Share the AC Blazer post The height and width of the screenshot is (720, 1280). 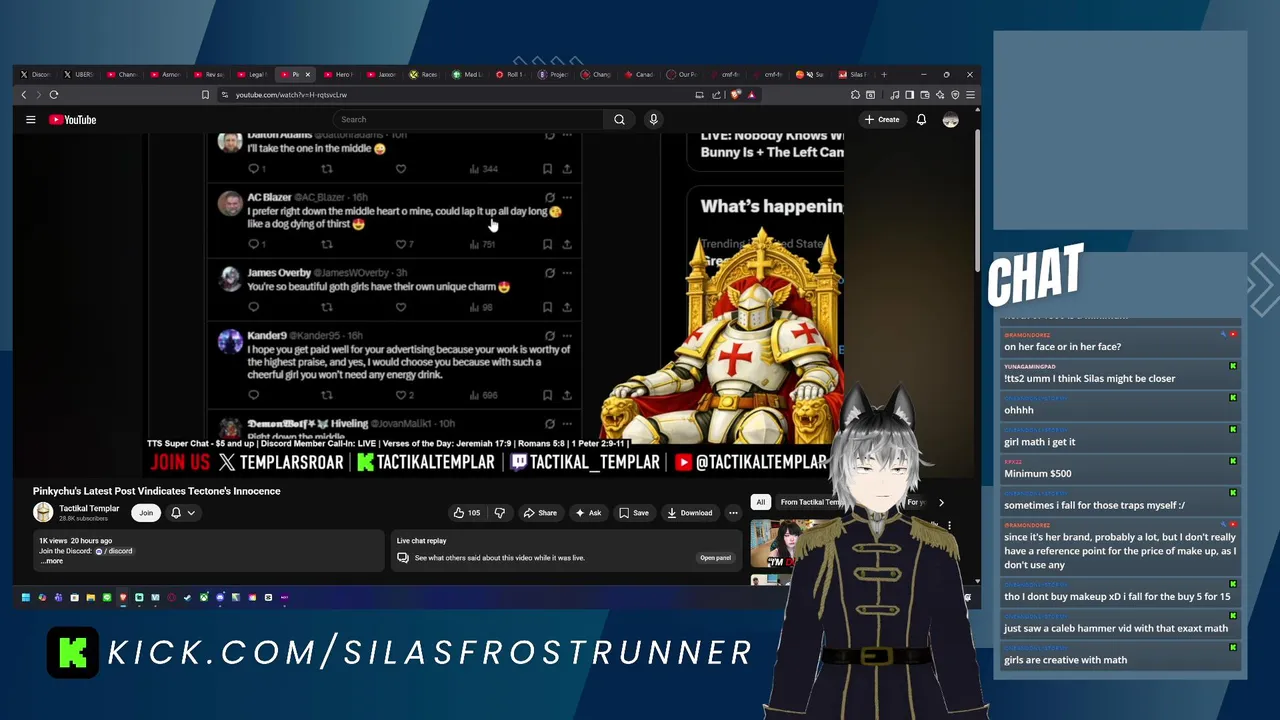(567, 244)
